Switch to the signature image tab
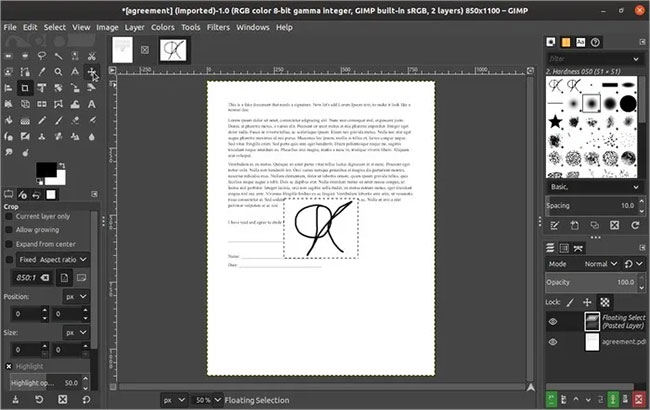Viewport: 650px width, 410px height. [173, 50]
